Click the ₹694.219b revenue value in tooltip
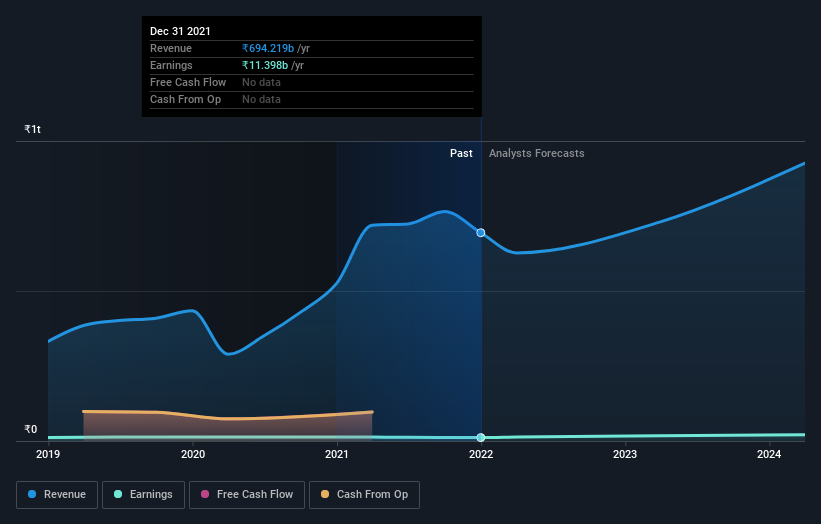The height and width of the screenshot is (524, 821). 268,48
